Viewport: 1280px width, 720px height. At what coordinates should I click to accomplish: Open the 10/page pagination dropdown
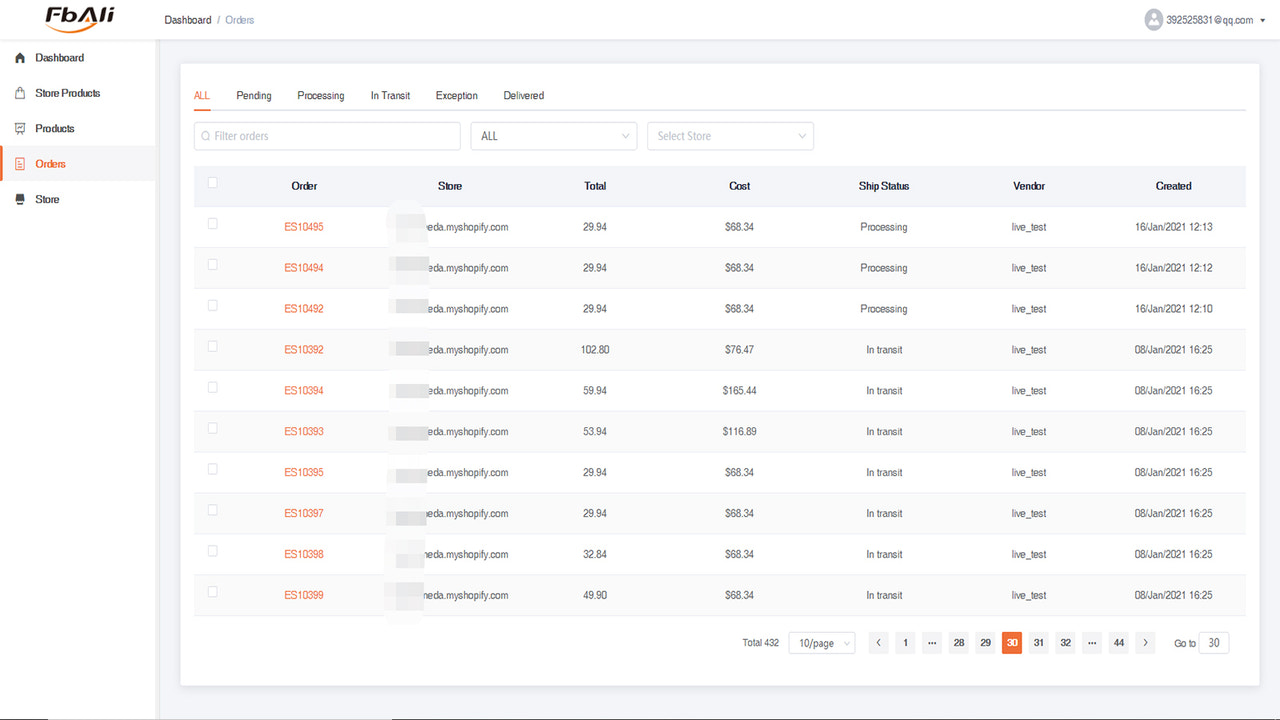point(821,643)
